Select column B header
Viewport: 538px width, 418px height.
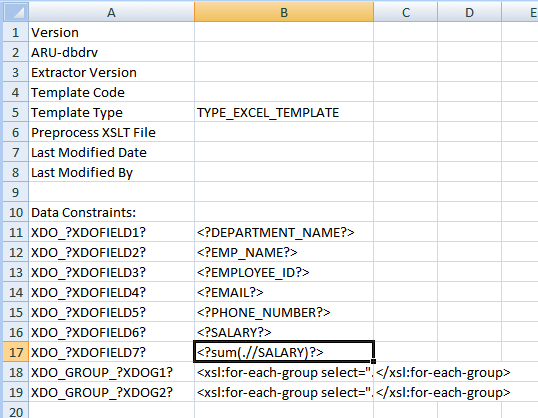[x=284, y=12]
